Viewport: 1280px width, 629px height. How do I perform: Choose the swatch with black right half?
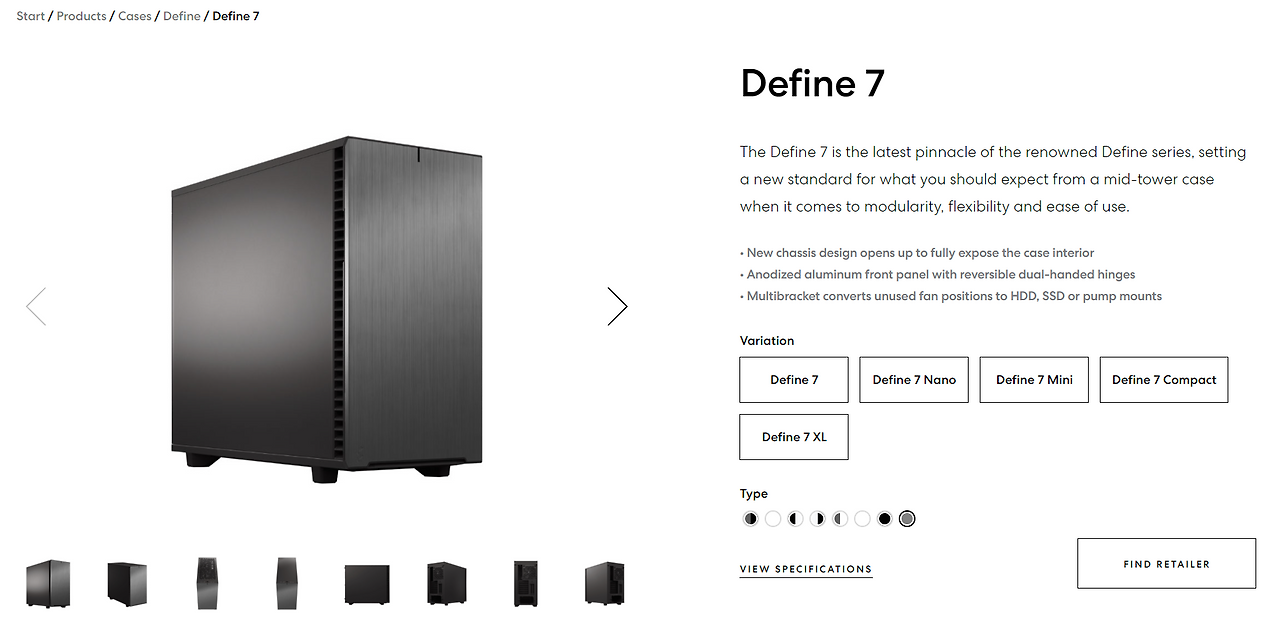817,519
